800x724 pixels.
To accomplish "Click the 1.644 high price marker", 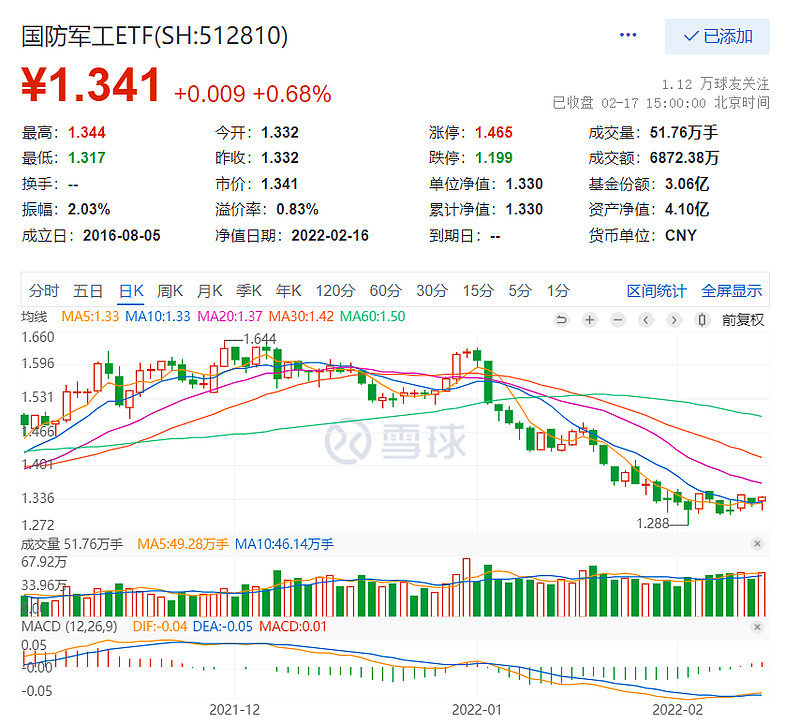I will (x=260, y=339).
